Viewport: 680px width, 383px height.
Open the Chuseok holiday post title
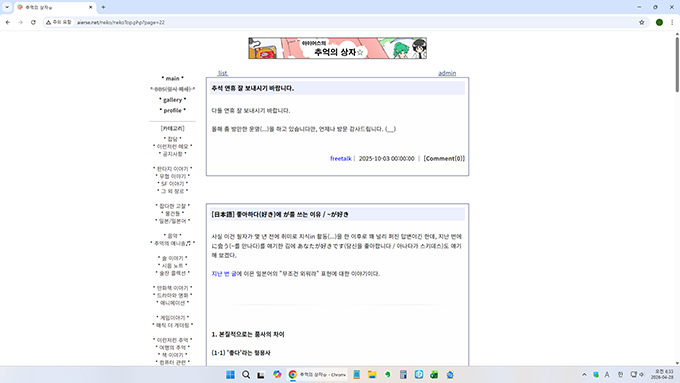coord(253,88)
